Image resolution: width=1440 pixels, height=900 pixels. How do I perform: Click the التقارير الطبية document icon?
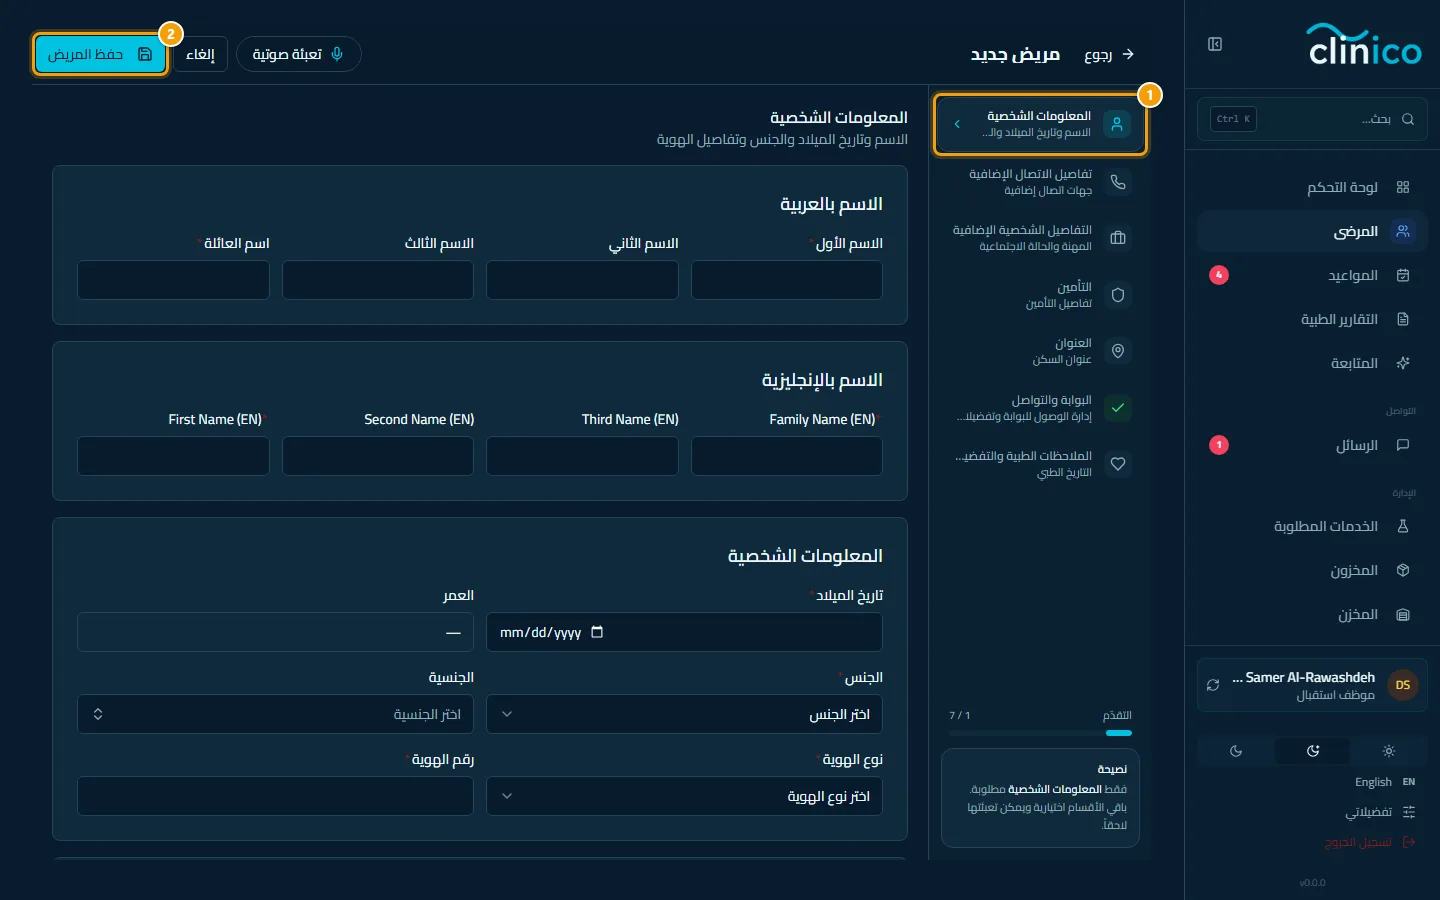pos(1403,319)
